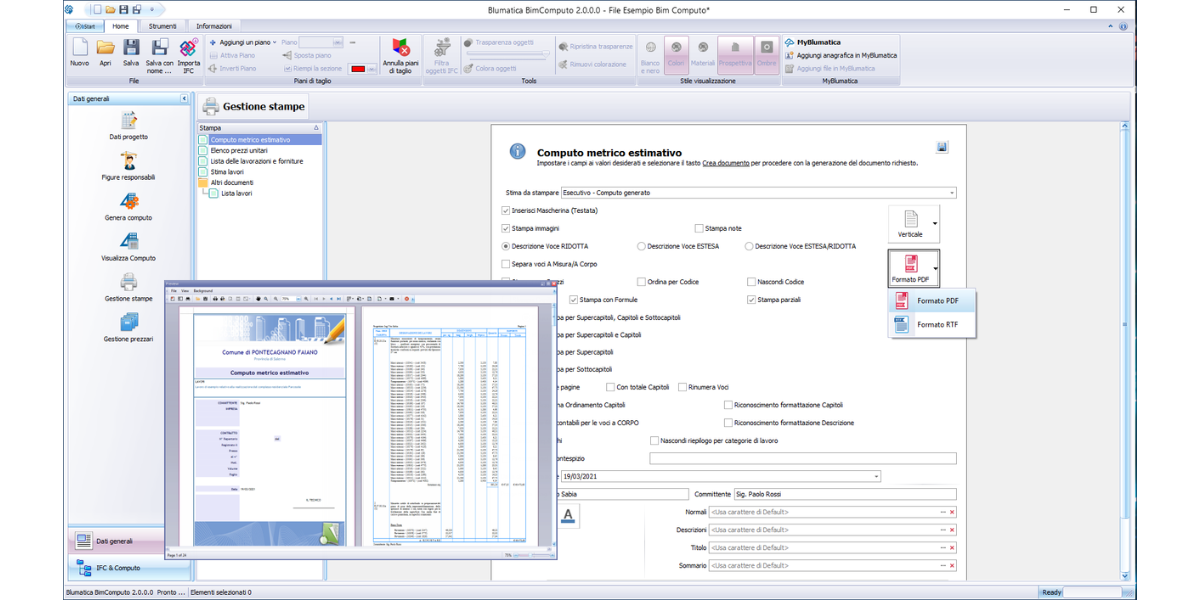This screenshot has height=600, width=1200.
Task: Select Elenco prezzi unitari item
Action: click(238, 151)
